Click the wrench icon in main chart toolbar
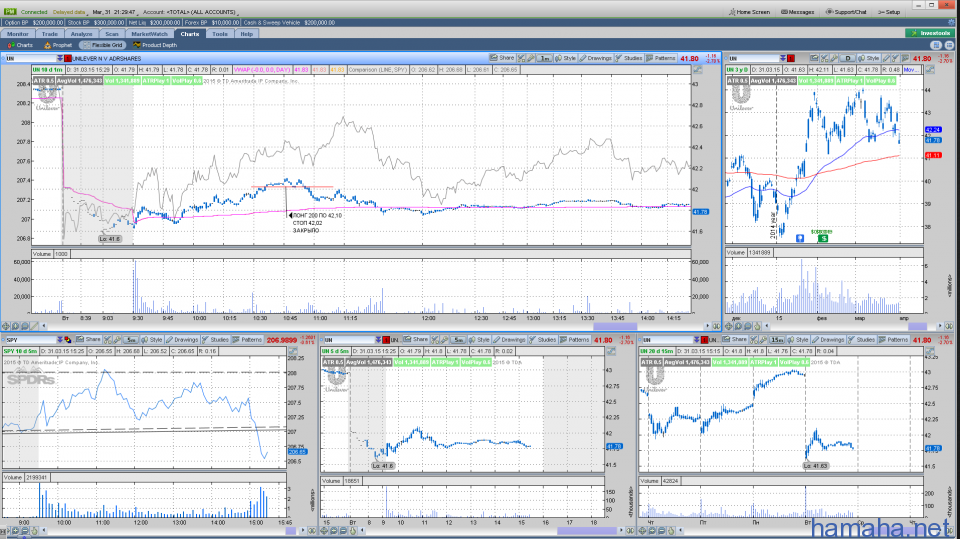The height and width of the screenshot is (539, 960). pyautogui.click(x=530, y=58)
